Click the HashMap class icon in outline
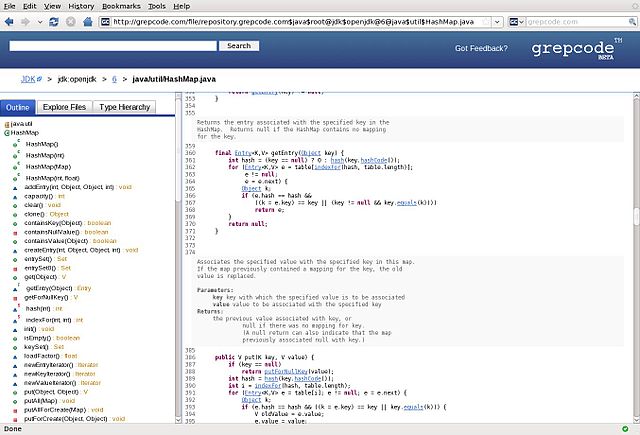The width and height of the screenshot is (640, 435). coord(7,133)
